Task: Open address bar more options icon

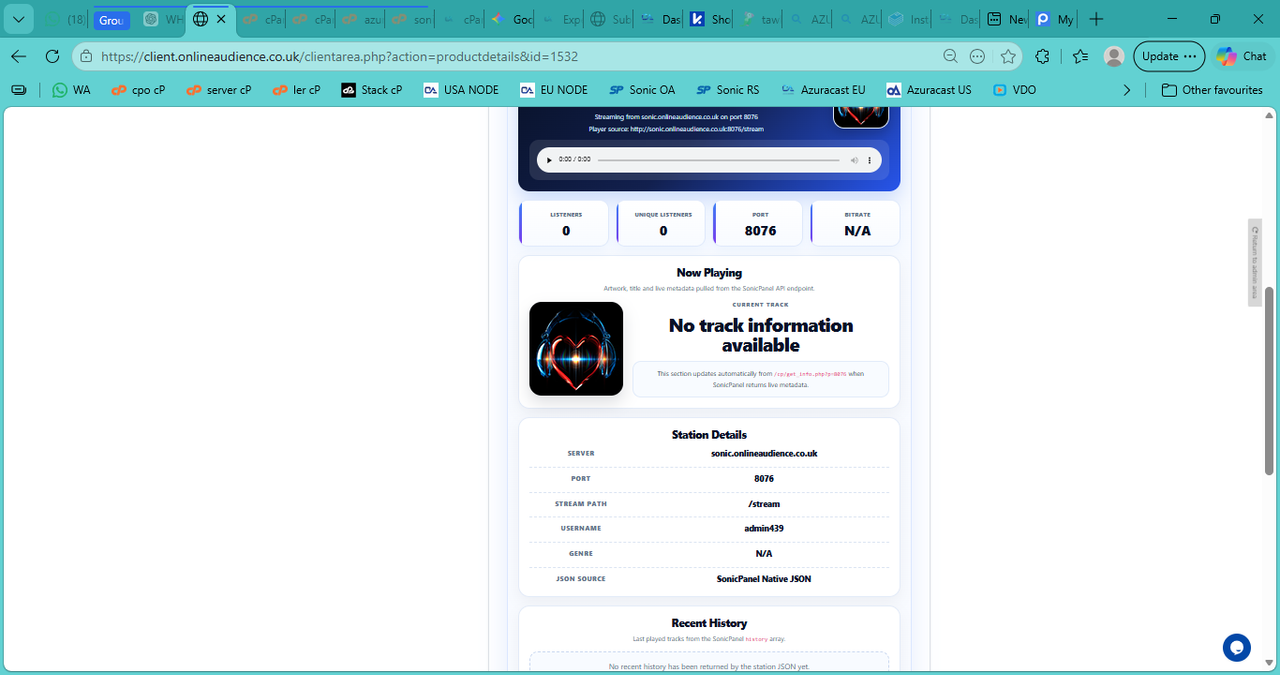Action: pyautogui.click(x=978, y=56)
